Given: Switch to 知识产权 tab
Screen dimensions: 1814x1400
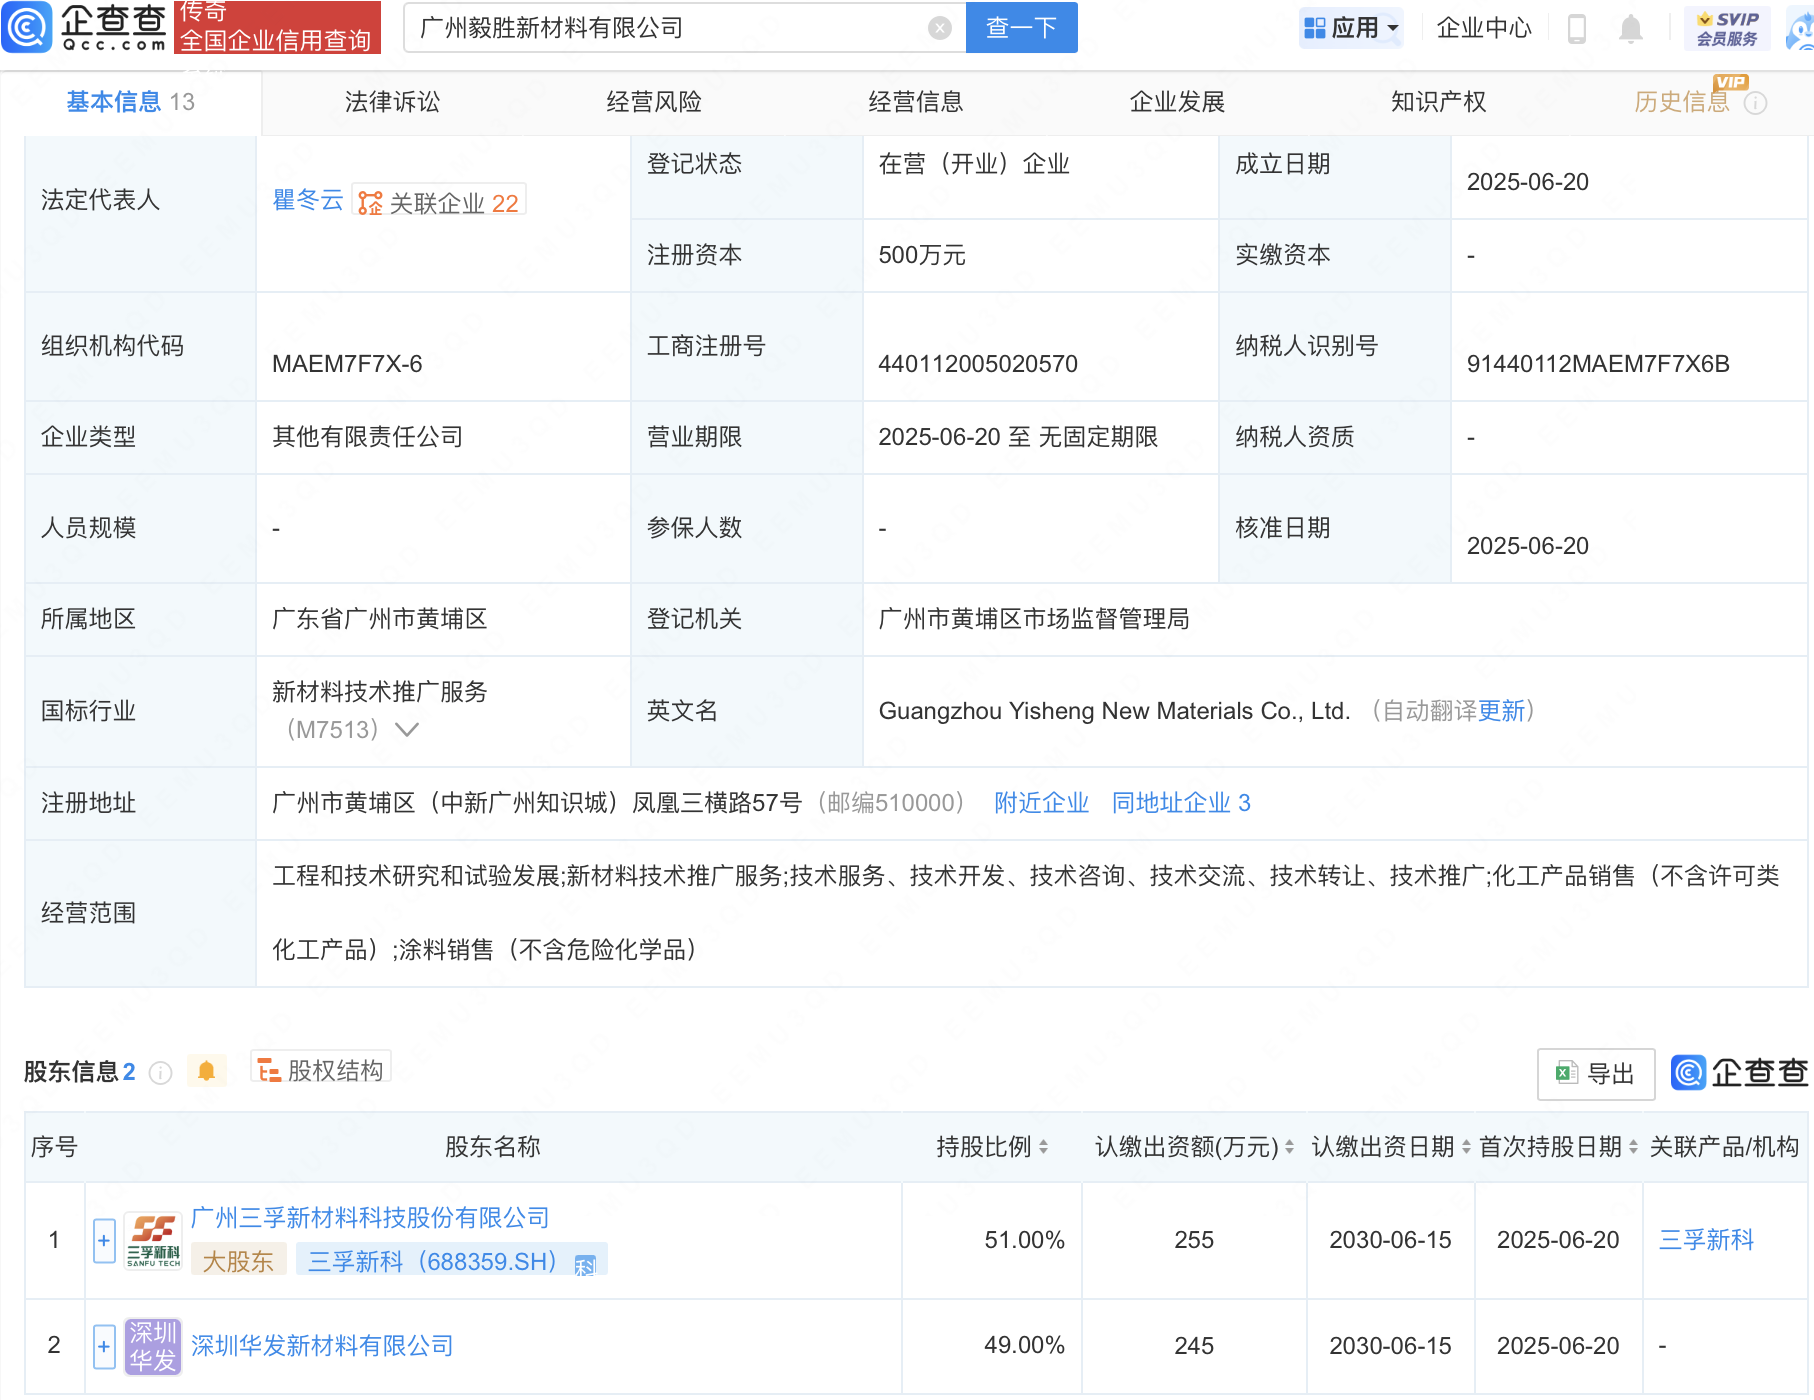Looking at the screenshot, I should [x=1438, y=101].
